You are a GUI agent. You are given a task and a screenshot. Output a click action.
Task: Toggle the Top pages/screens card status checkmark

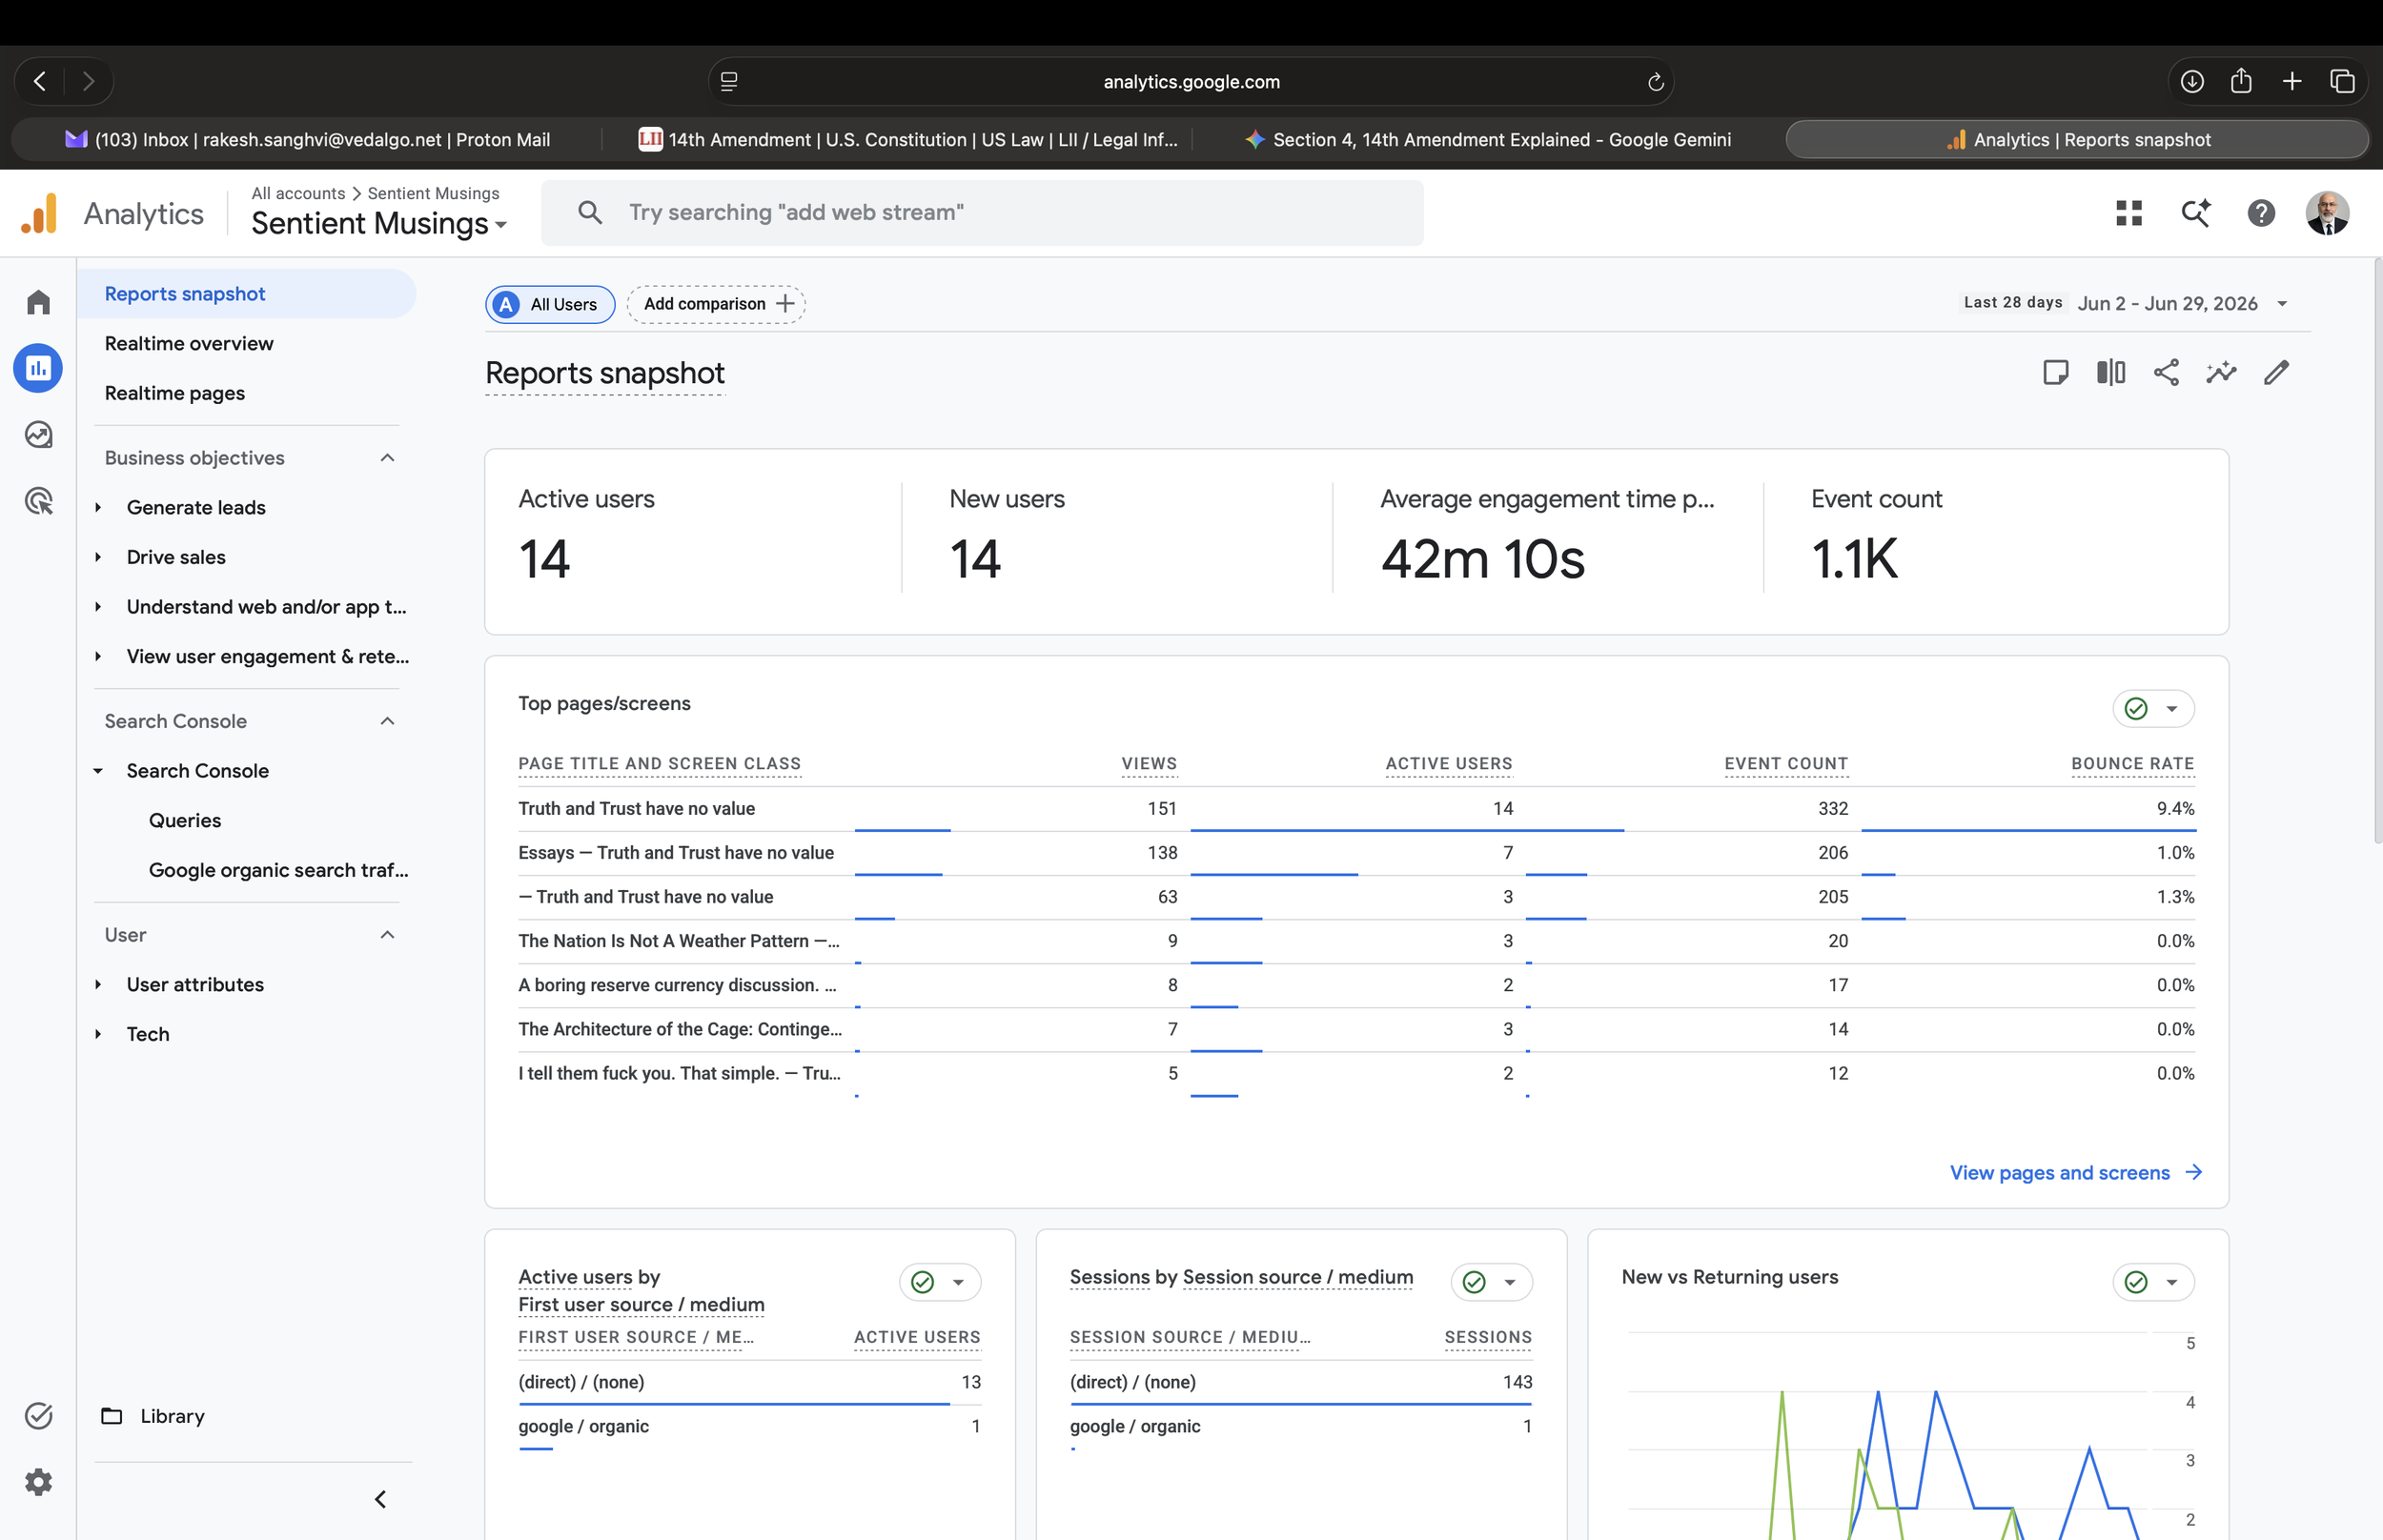click(2136, 709)
